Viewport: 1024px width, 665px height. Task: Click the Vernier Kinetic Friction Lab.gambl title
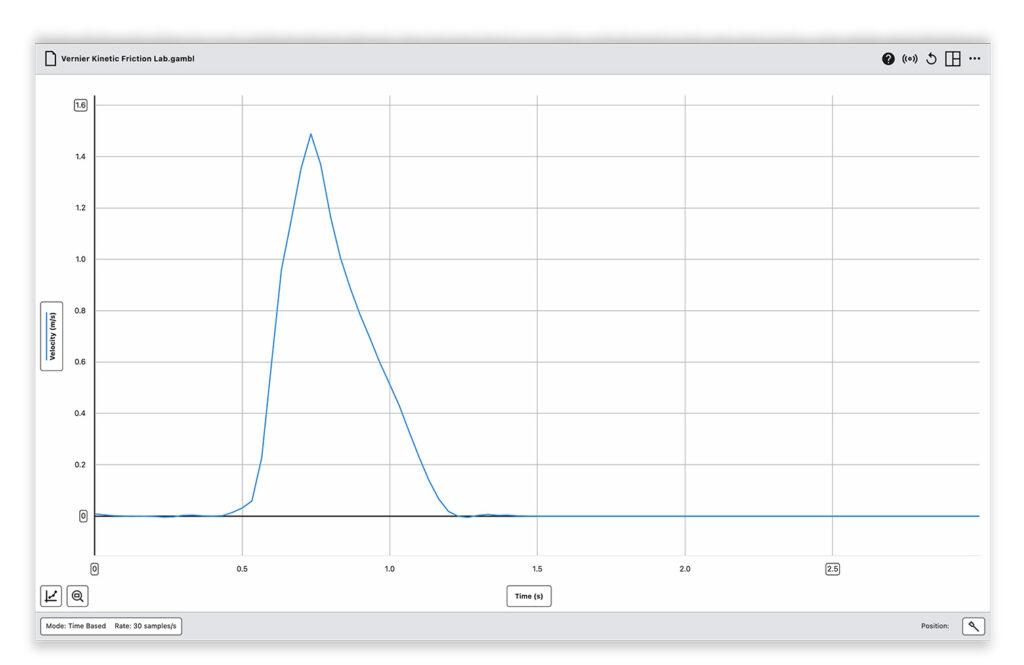tap(128, 59)
